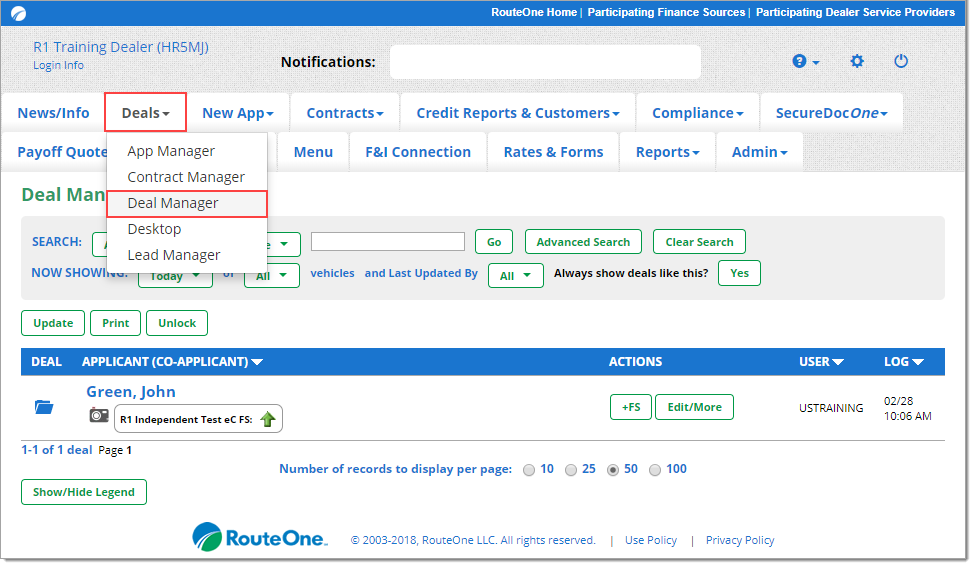Click the R1 Independent Test eC FS status box
This screenshot has height=574, width=970.
[x=199, y=419]
